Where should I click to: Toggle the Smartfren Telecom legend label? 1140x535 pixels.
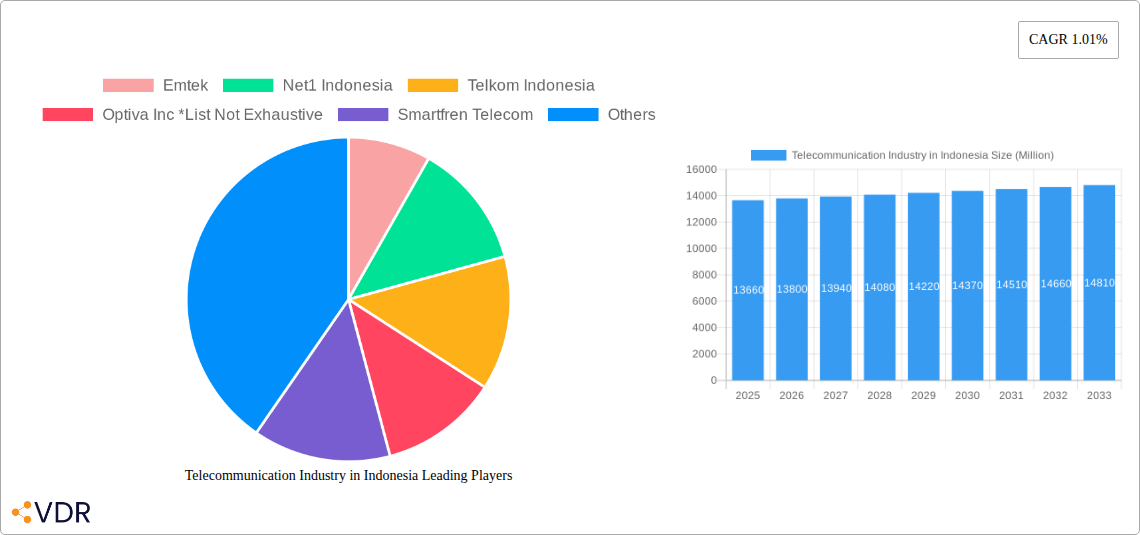[465, 114]
